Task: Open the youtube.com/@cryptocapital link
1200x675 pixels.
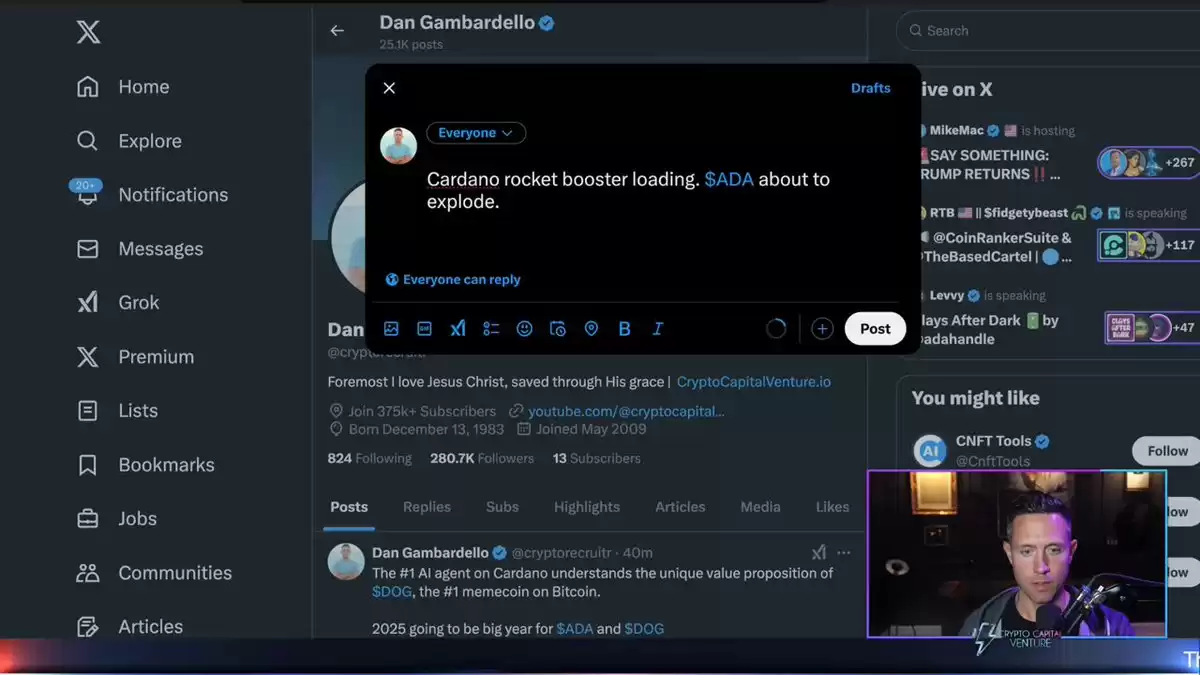Action: pos(626,411)
